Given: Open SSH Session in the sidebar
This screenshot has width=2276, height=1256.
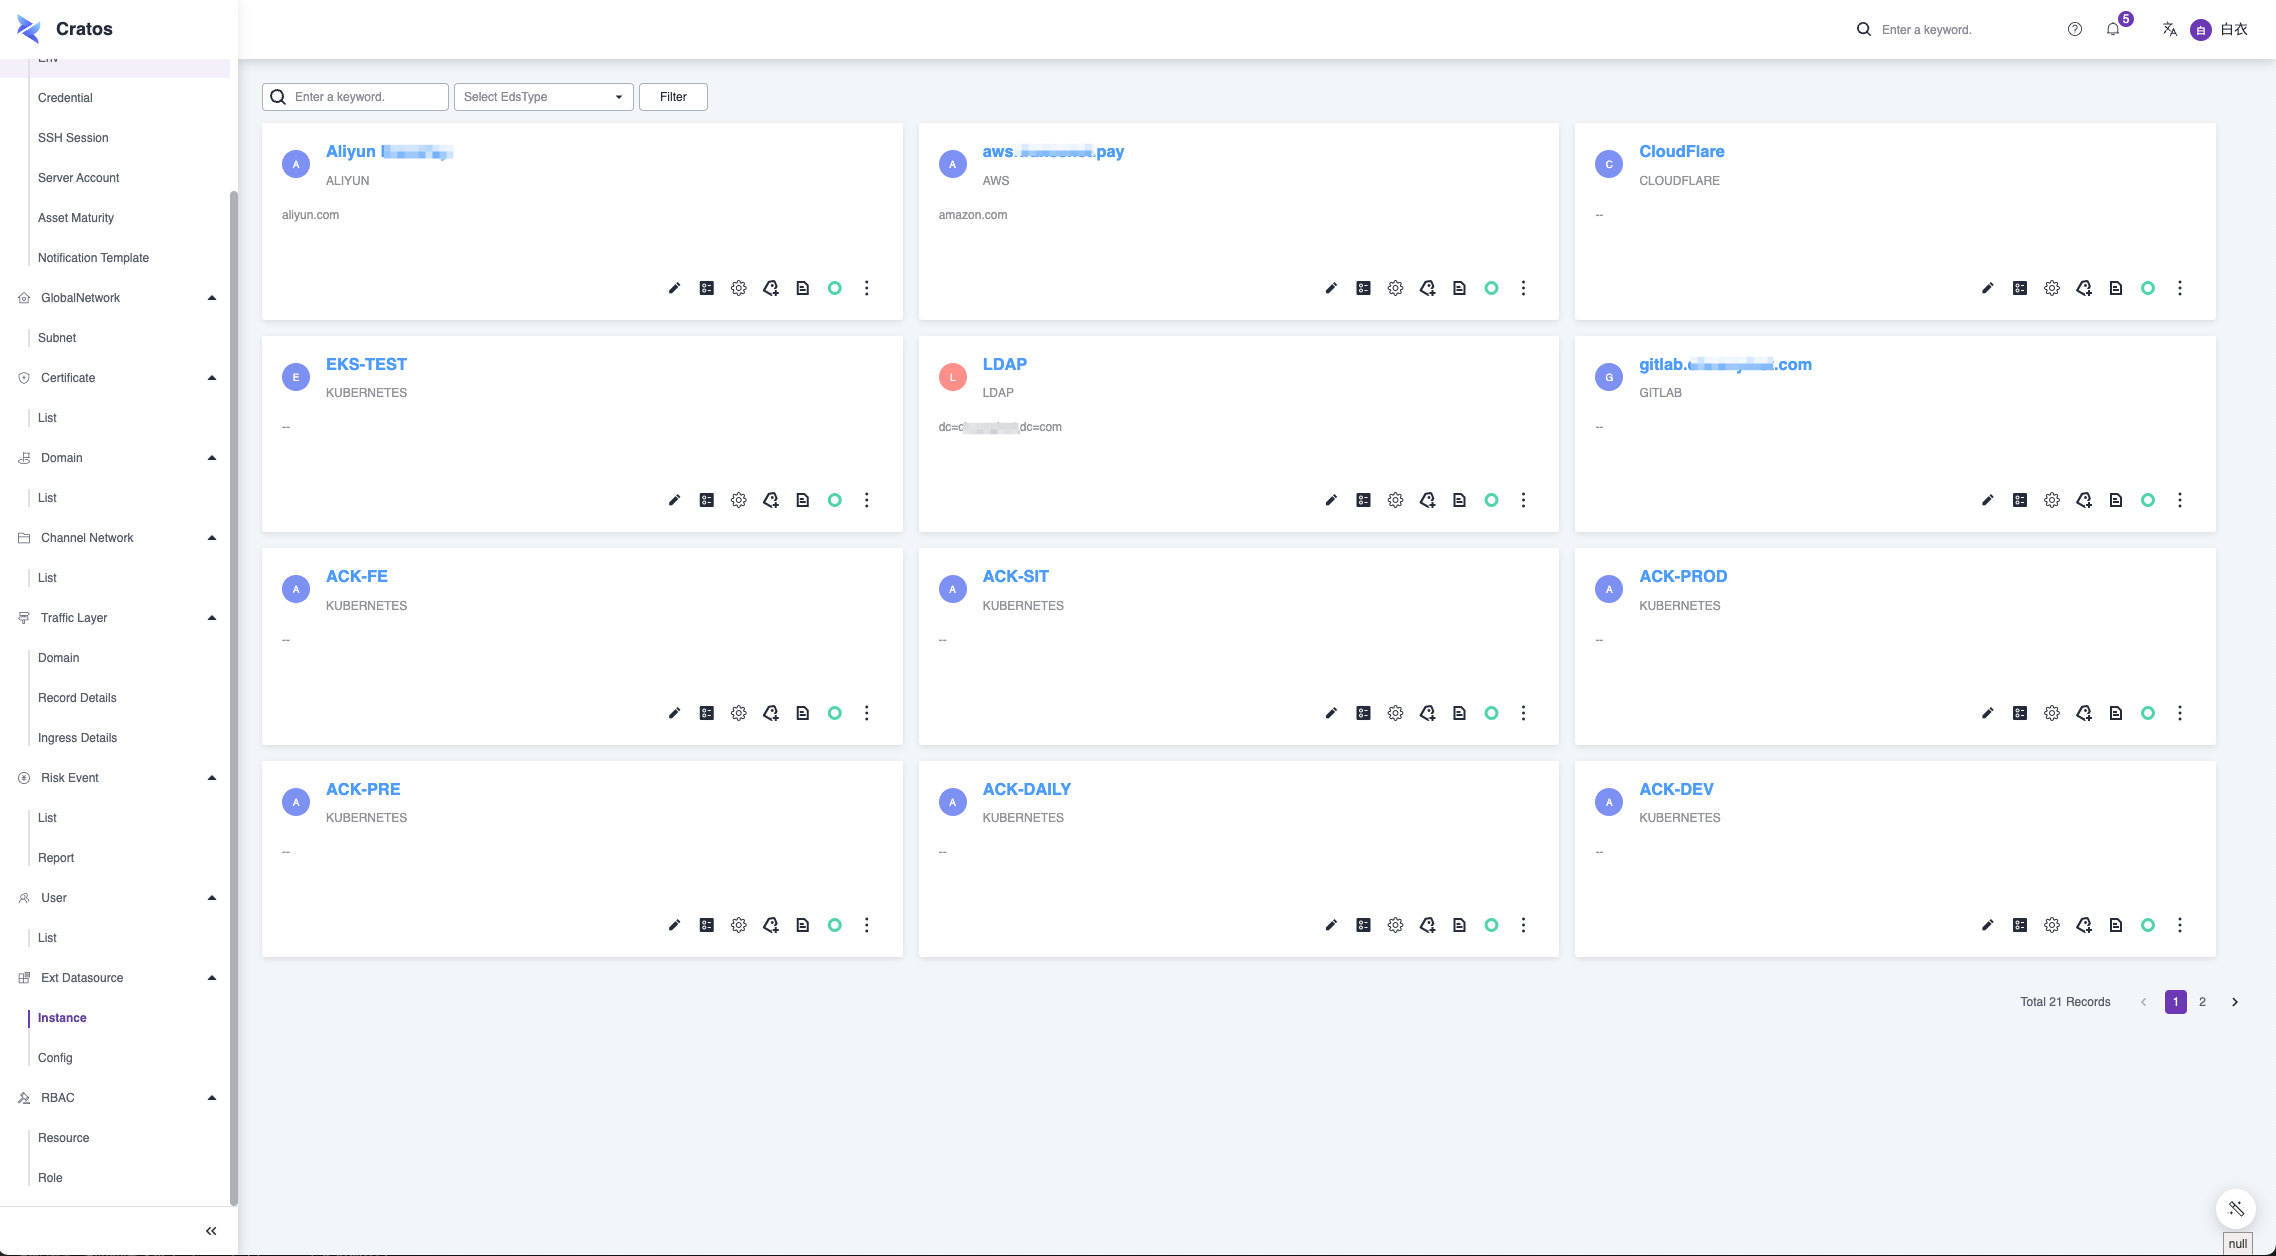Looking at the screenshot, I should point(73,138).
